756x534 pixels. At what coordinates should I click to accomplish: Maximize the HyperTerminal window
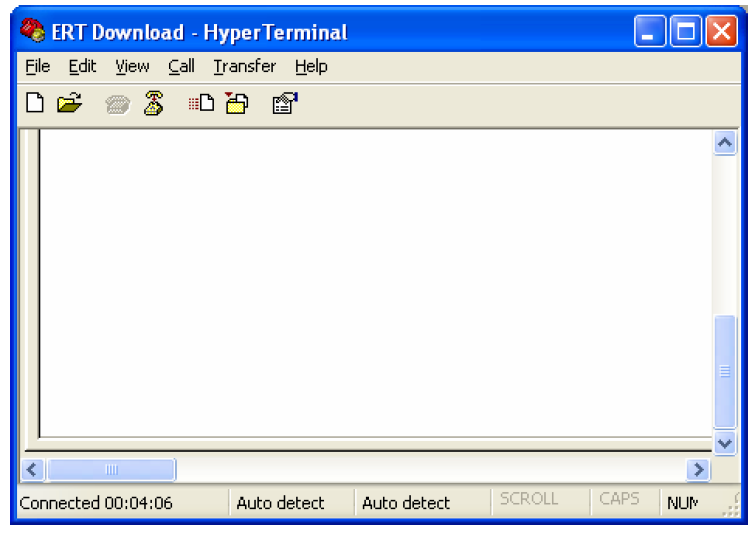[x=686, y=31]
